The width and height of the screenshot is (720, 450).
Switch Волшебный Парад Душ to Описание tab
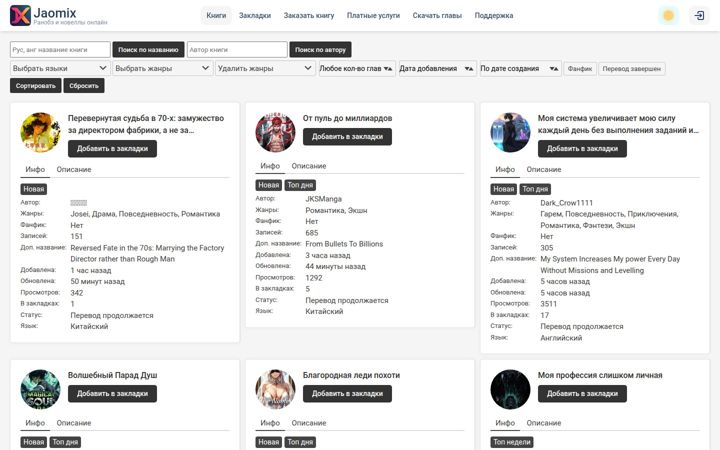click(x=74, y=423)
